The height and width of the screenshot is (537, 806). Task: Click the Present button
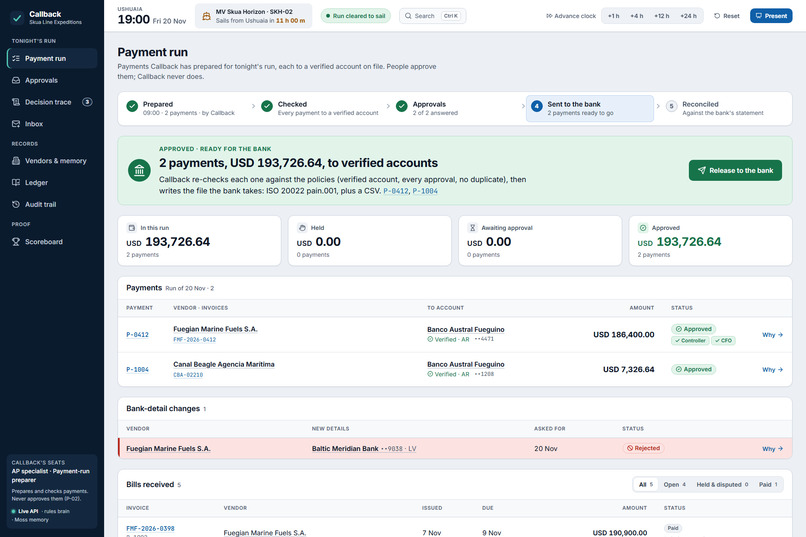click(x=771, y=16)
